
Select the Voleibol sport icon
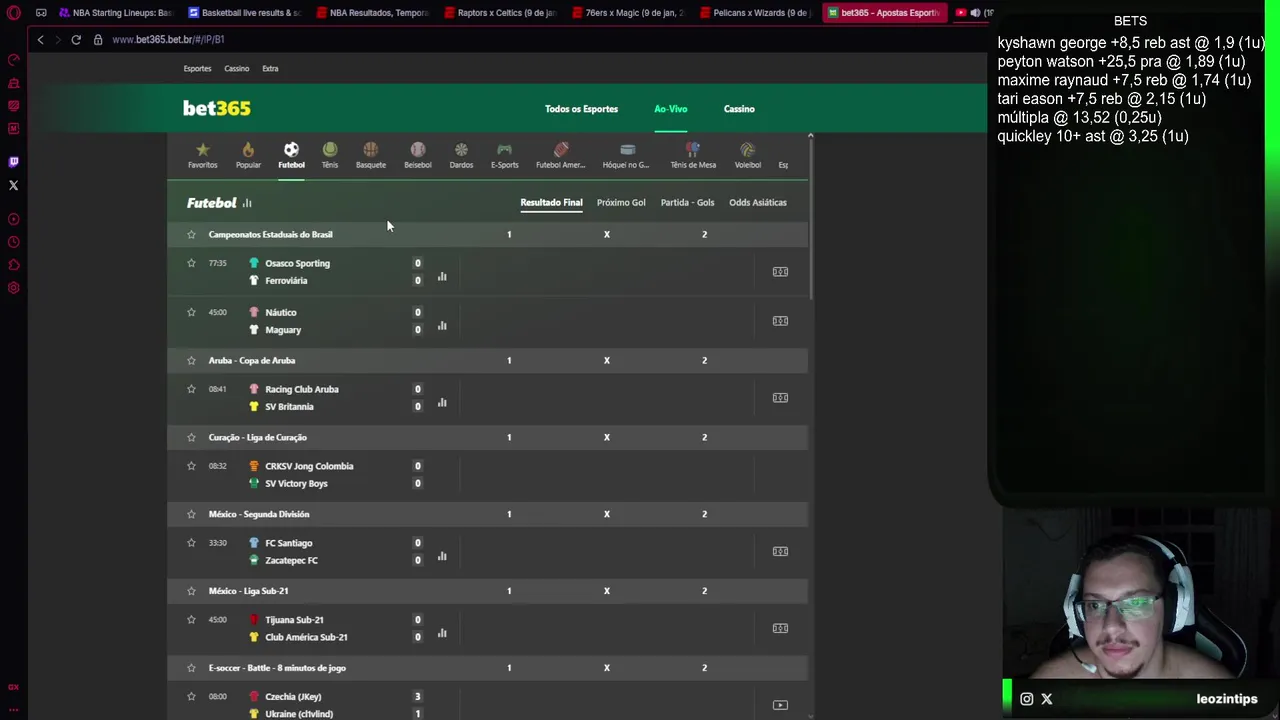748,155
